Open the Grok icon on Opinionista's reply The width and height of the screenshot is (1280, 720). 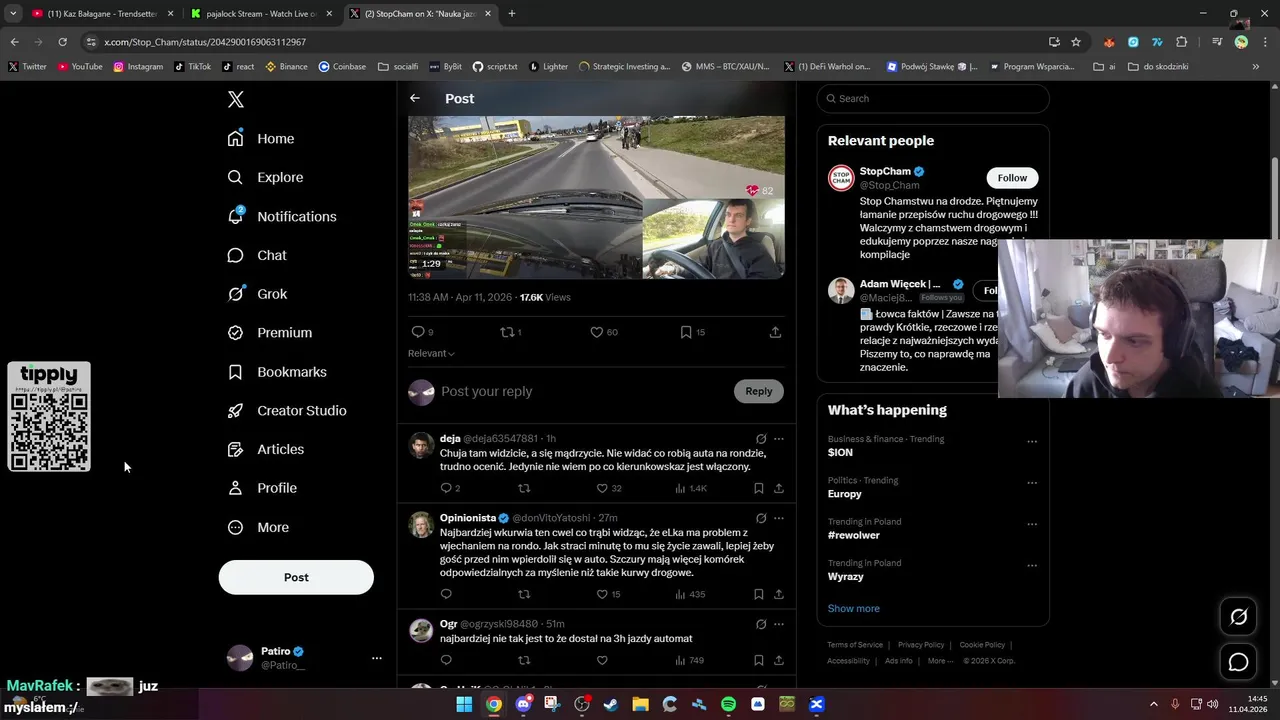[x=761, y=518]
